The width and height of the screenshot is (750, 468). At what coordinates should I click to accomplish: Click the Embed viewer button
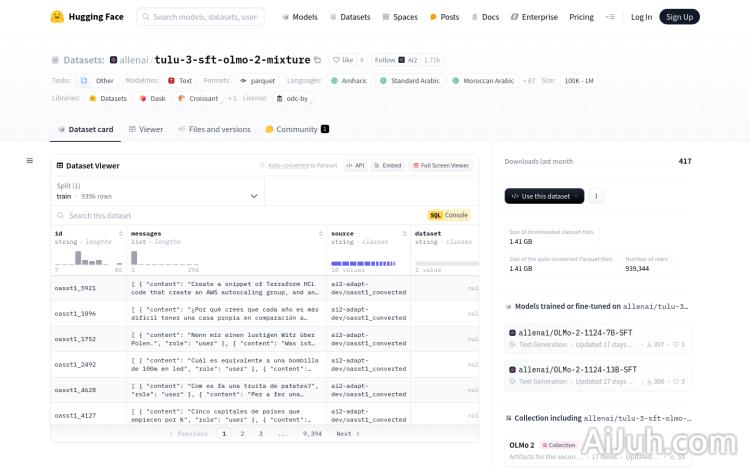click(388, 165)
